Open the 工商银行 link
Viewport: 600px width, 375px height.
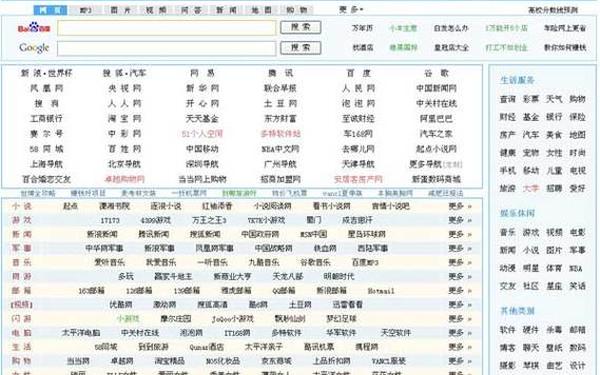[x=46, y=119]
